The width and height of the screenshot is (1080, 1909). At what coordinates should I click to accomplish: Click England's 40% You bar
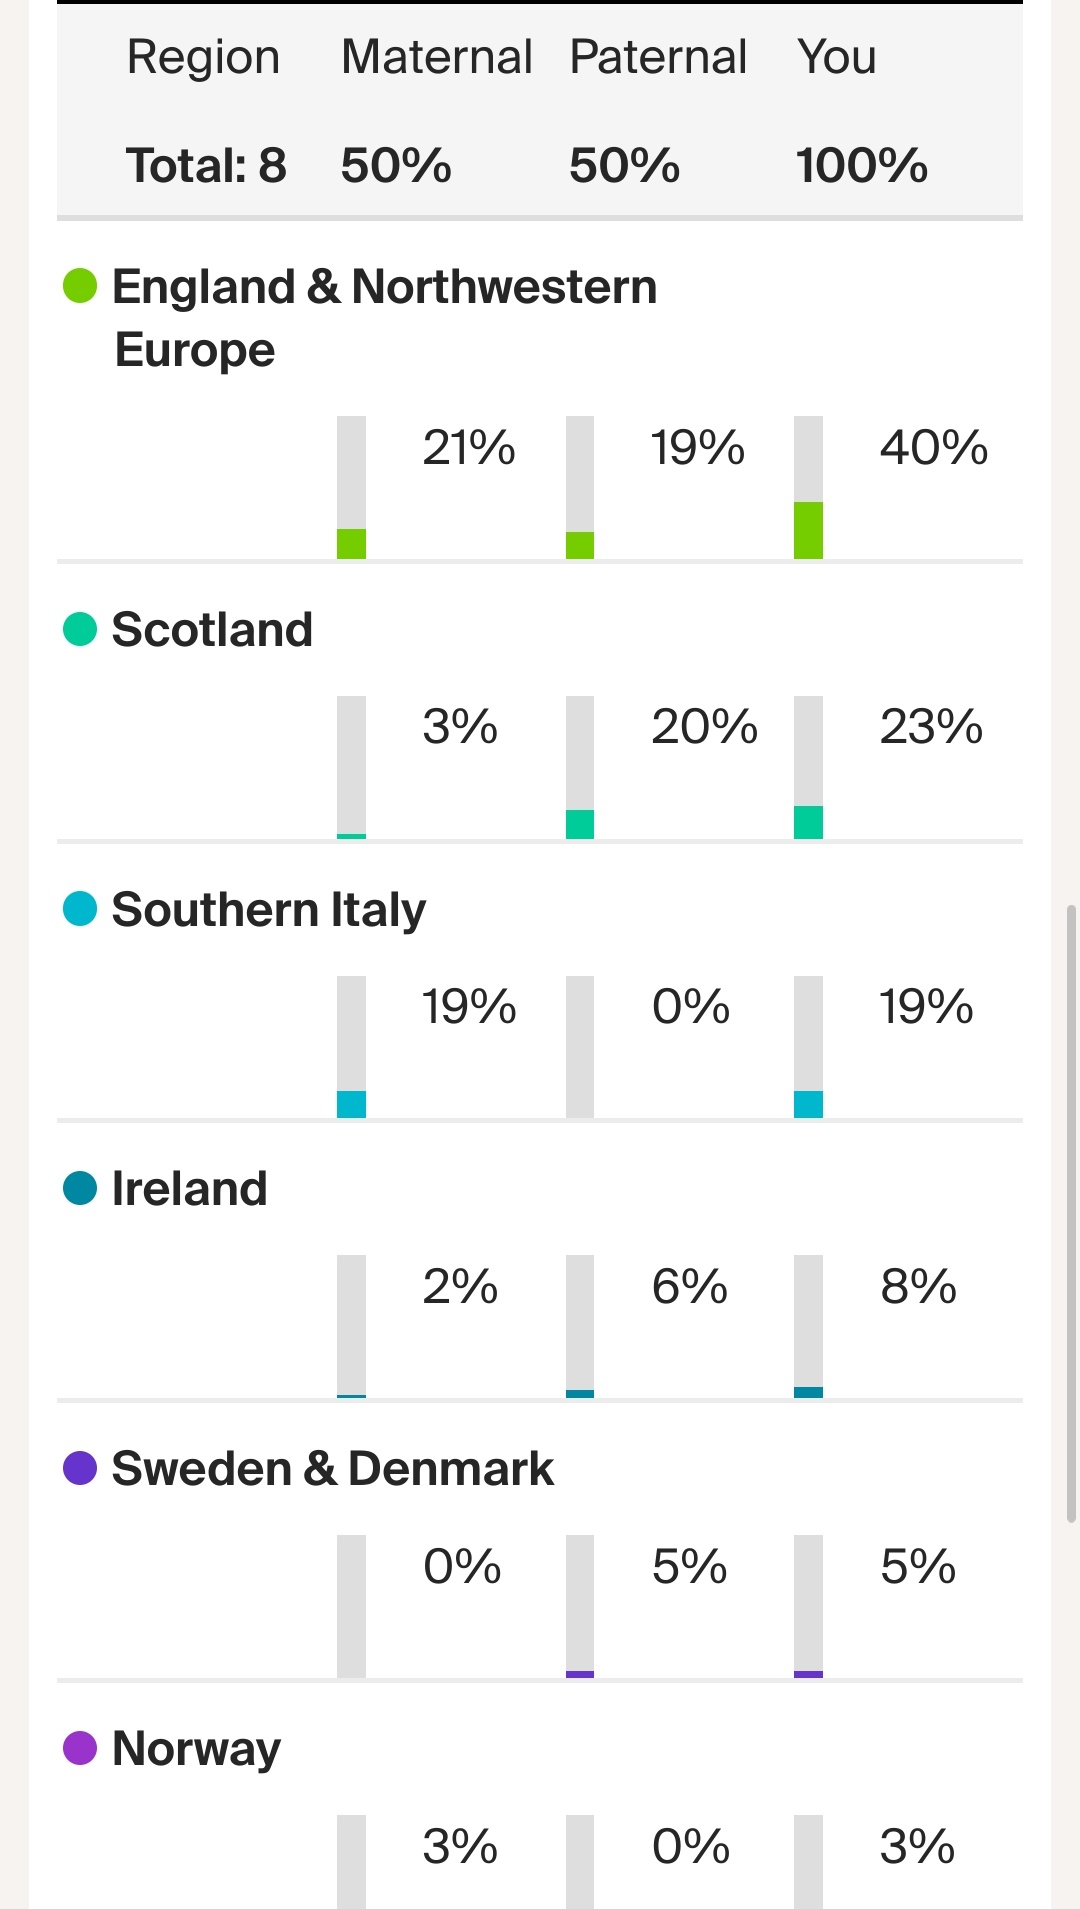808,488
